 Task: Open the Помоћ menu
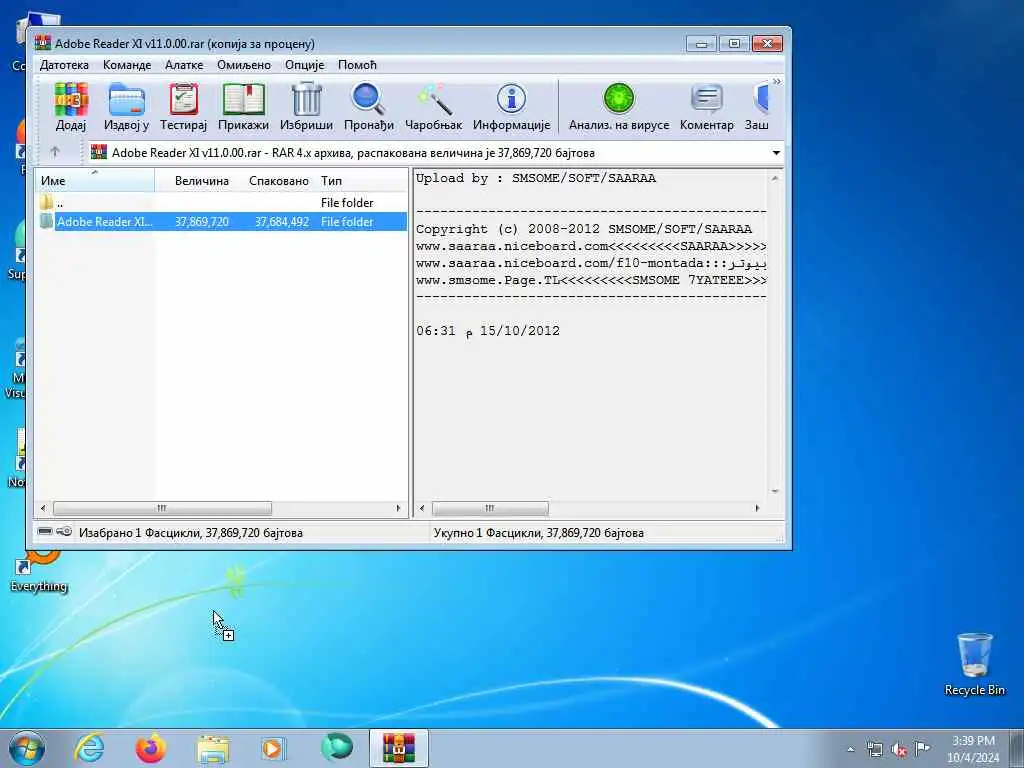pos(357,65)
